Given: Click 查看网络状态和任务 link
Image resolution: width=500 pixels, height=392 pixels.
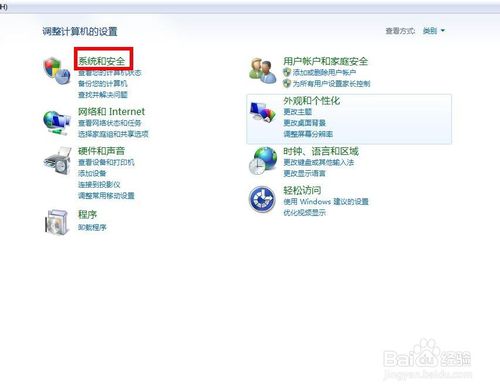Looking at the screenshot, I should (x=110, y=123).
